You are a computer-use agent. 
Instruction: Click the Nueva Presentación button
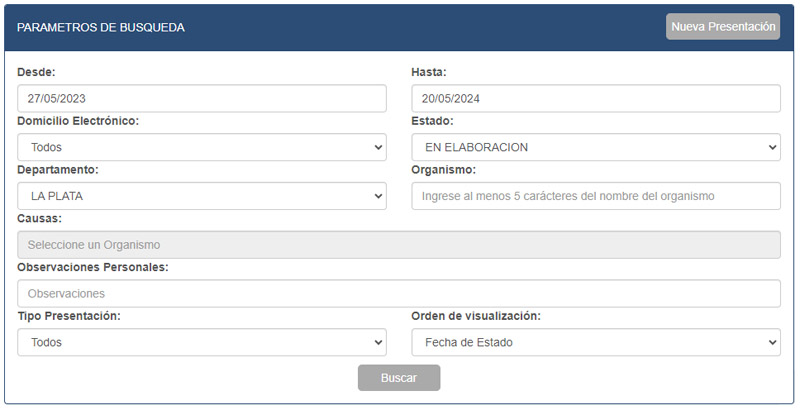[x=723, y=27]
